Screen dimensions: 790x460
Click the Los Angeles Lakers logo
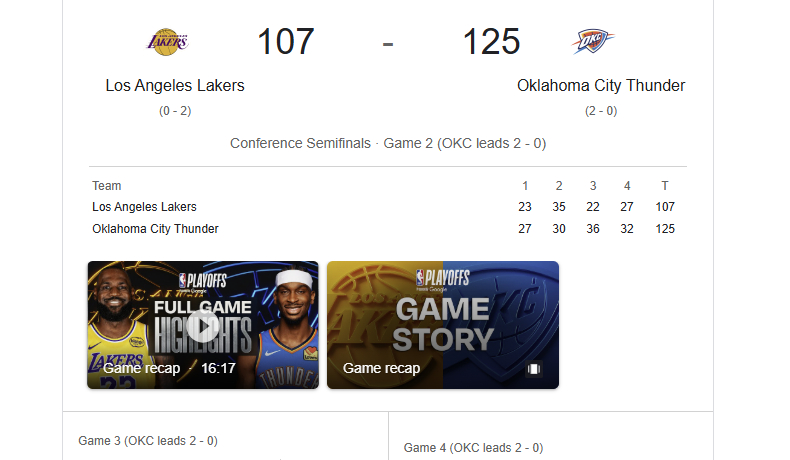click(168, 42)
